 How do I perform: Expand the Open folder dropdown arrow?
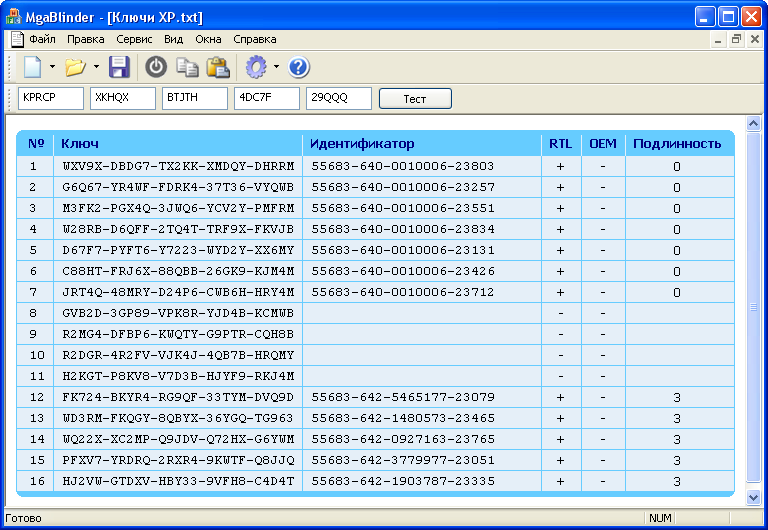pos(96,67)
